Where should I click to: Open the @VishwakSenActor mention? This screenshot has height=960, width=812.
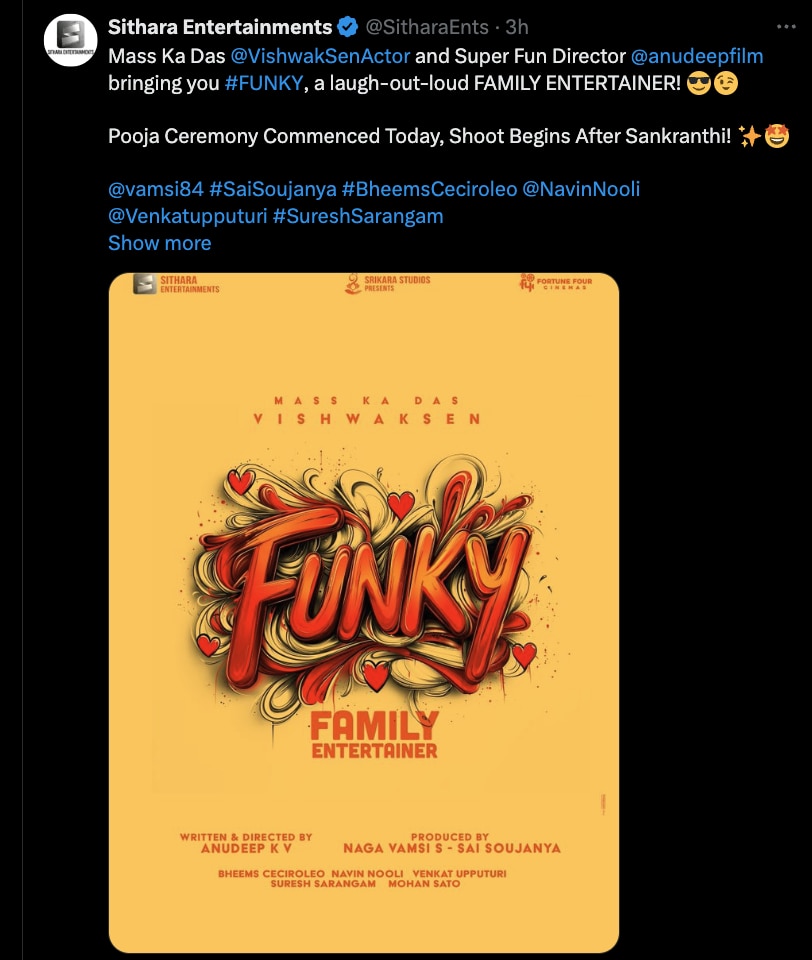point(320,56)
